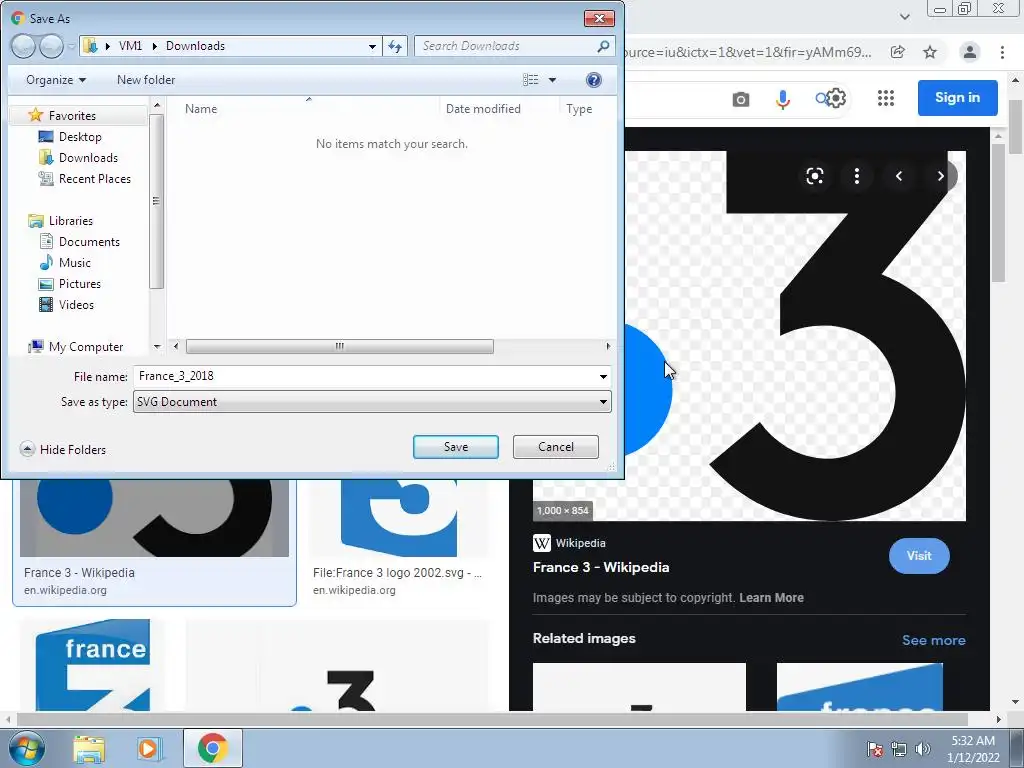The width and height of the screenshot is (1024, 768).
Task: Open the view options dropdown arrow
Action: (x=552, y=80)
